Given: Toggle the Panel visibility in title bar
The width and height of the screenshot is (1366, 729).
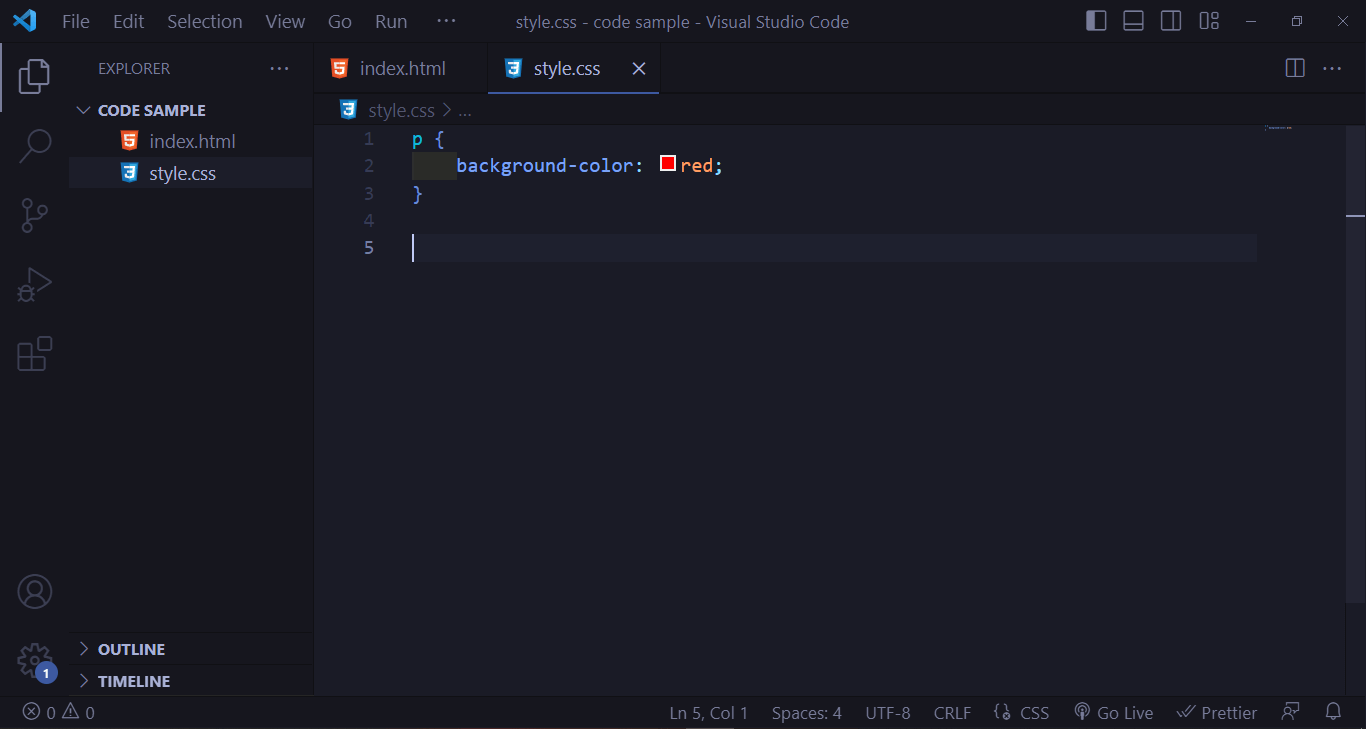Looking at the screenshot, I should [x=1133, y=20].
